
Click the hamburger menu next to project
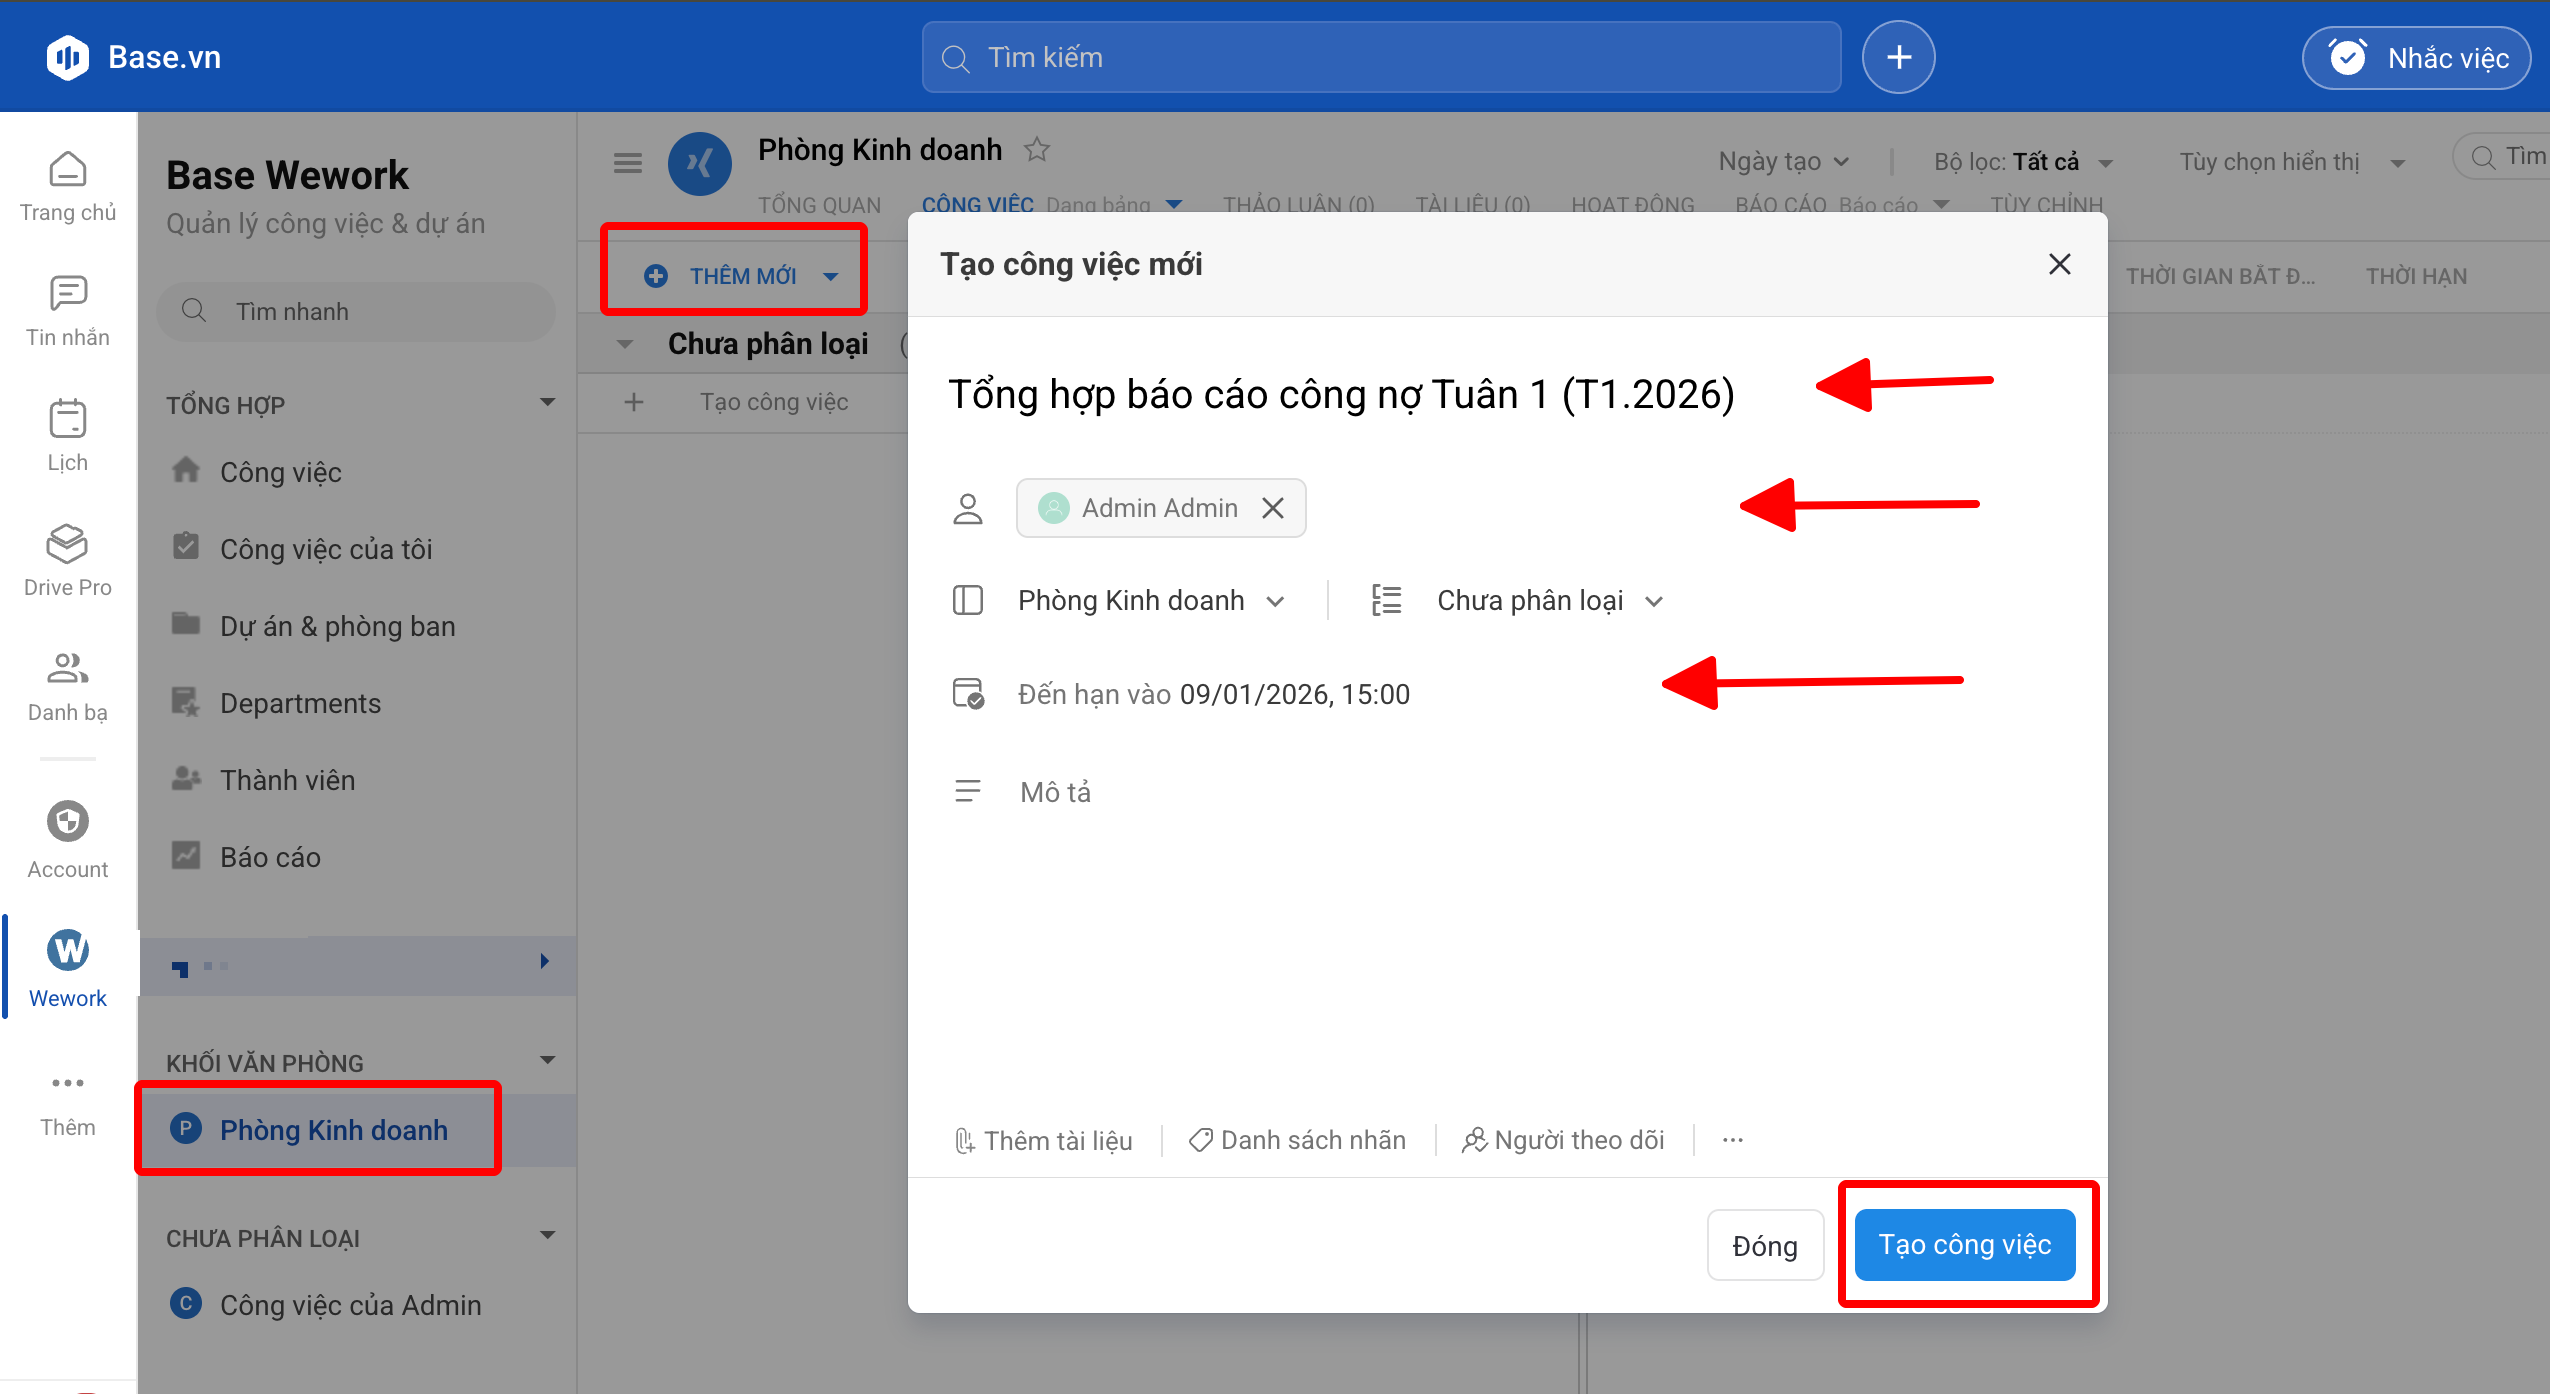tap(627, 163)
